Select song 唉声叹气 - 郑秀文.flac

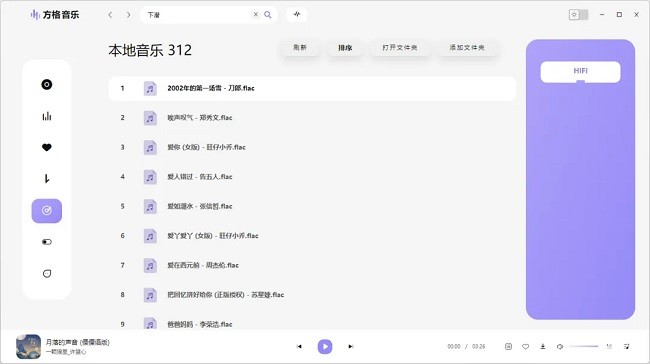[312, 118]
